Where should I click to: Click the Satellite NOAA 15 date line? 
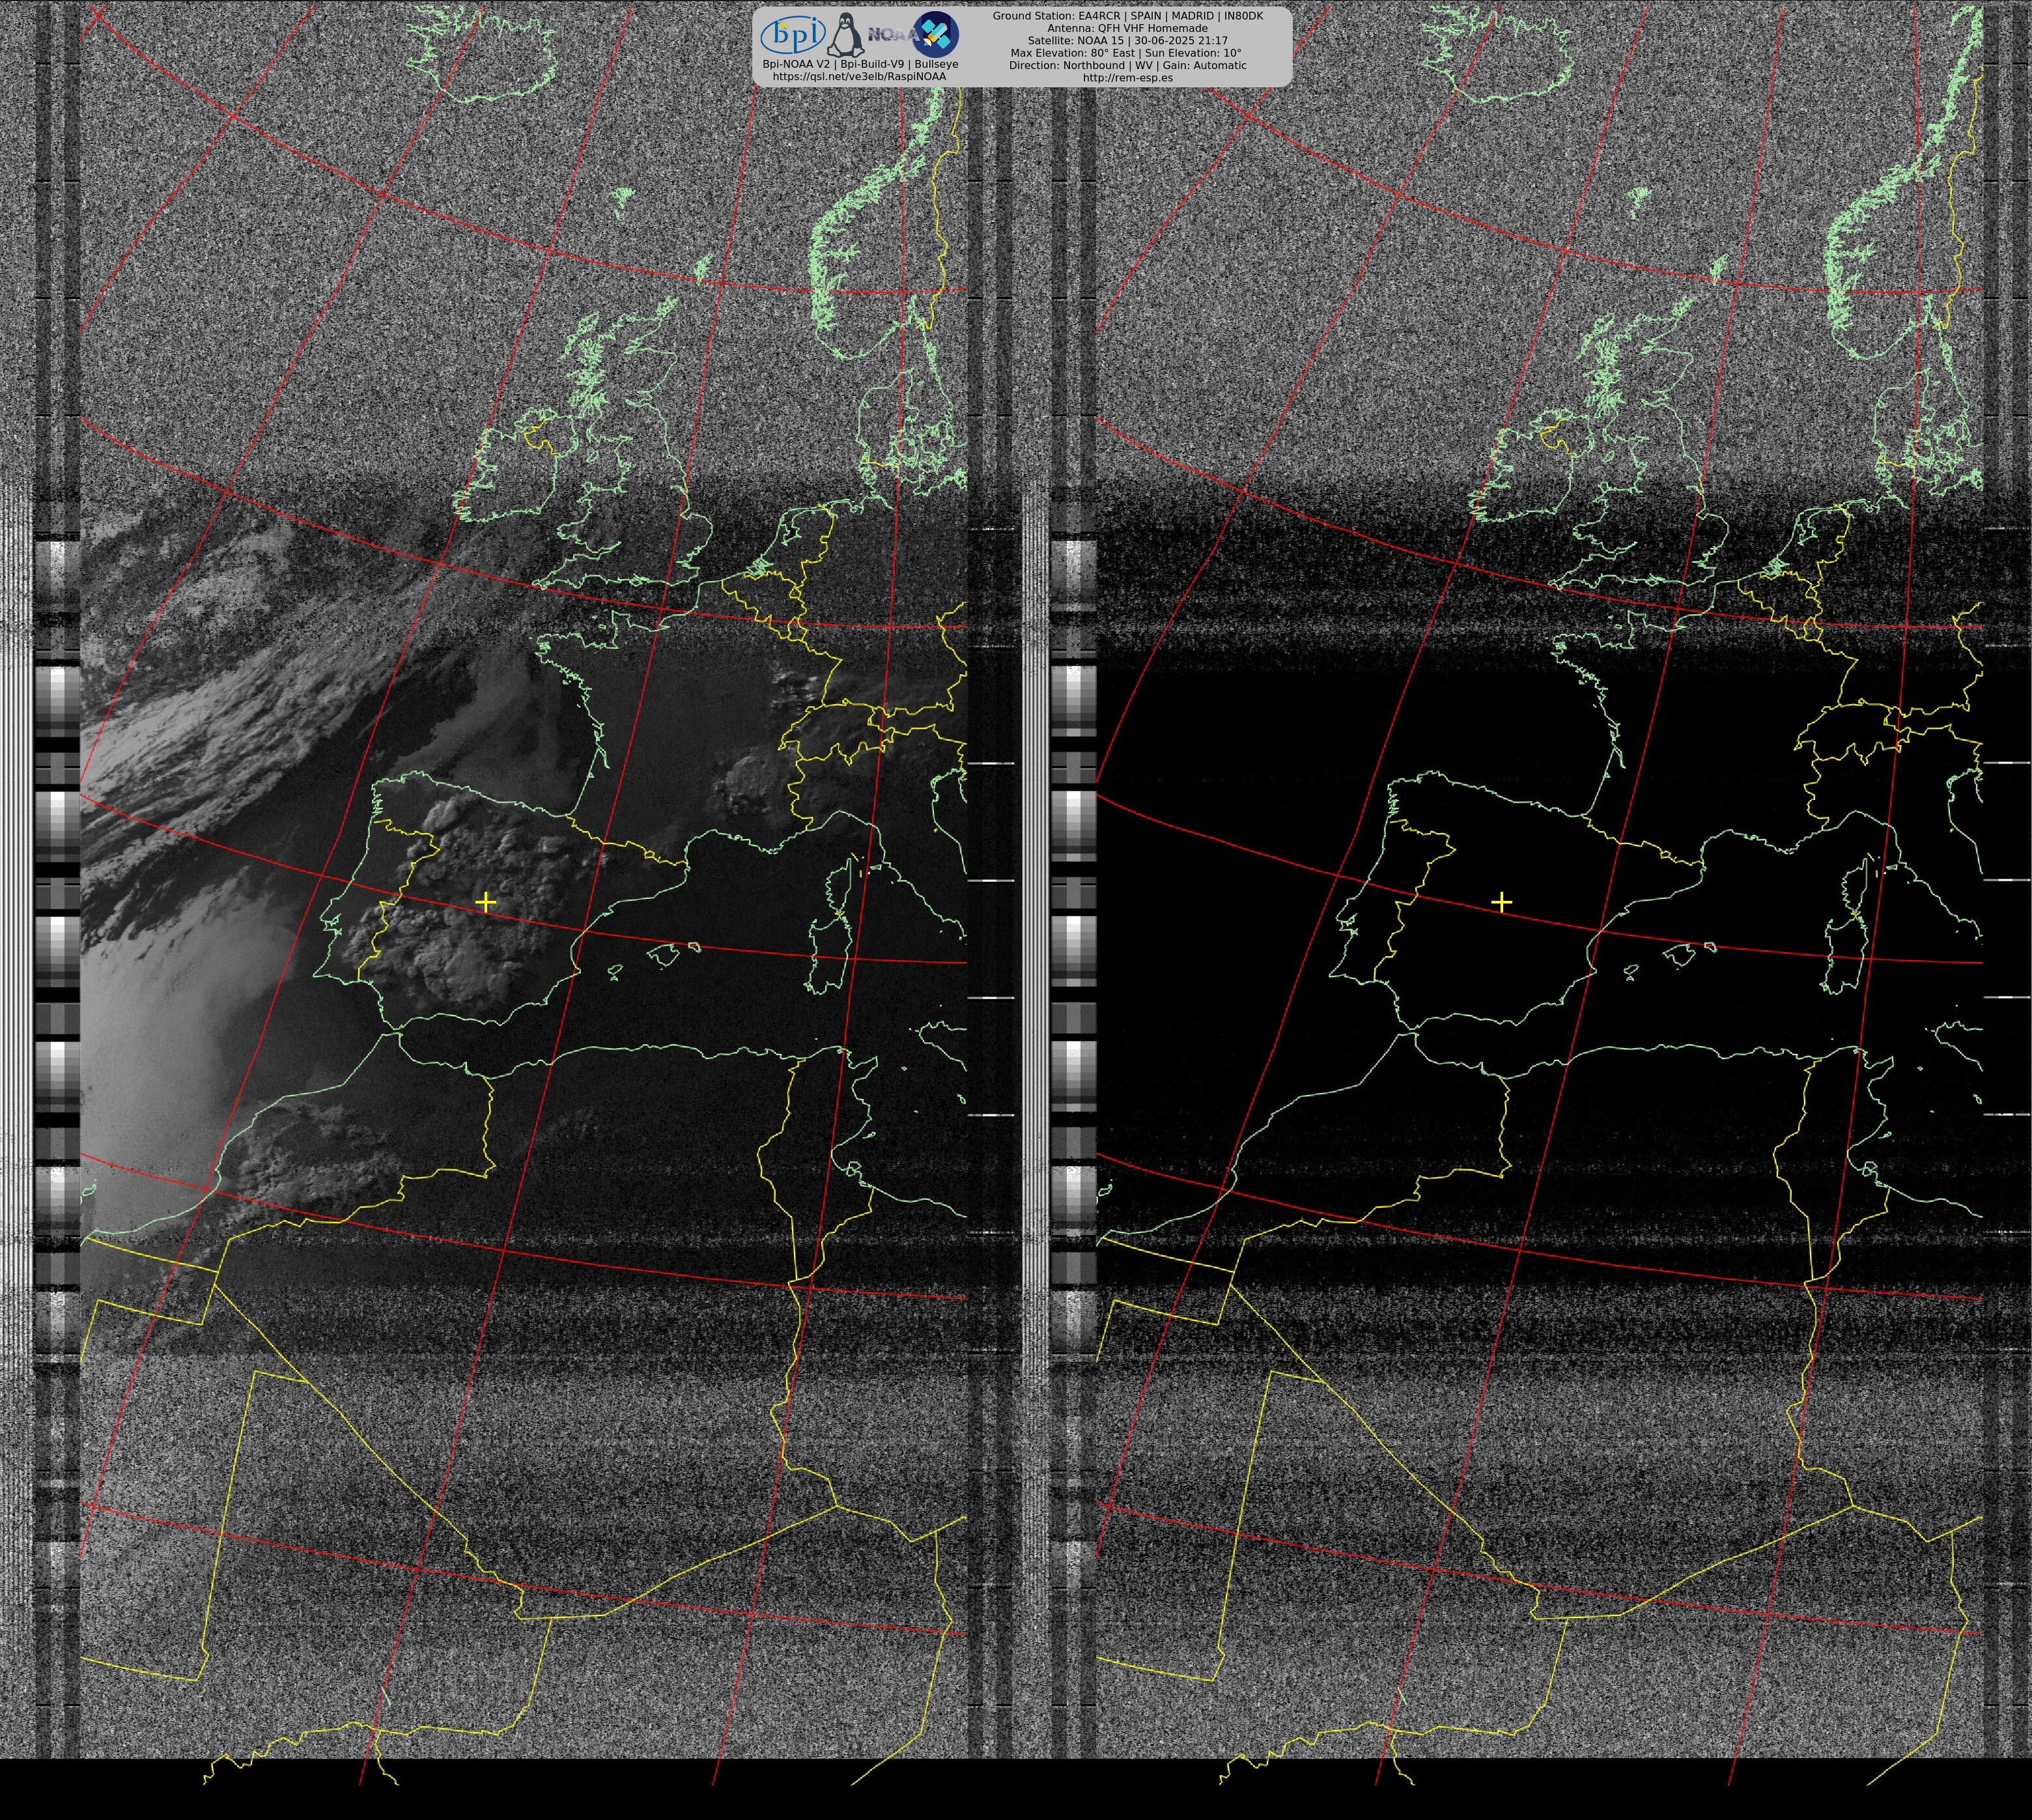coord(1127,40)
